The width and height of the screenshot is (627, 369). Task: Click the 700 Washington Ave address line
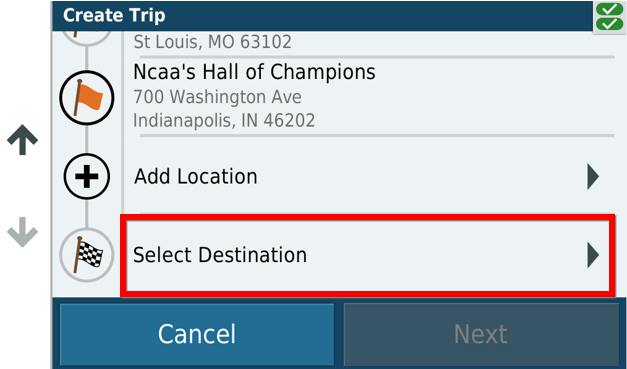[218, 97]
